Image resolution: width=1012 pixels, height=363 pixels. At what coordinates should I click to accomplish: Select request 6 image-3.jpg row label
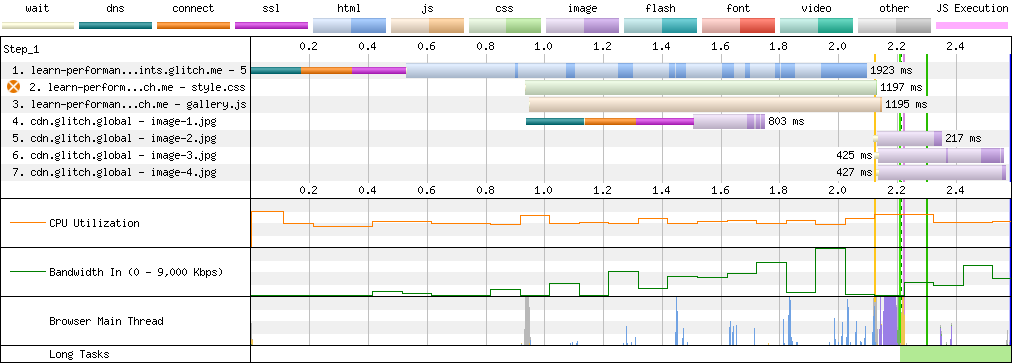point(114,155)
